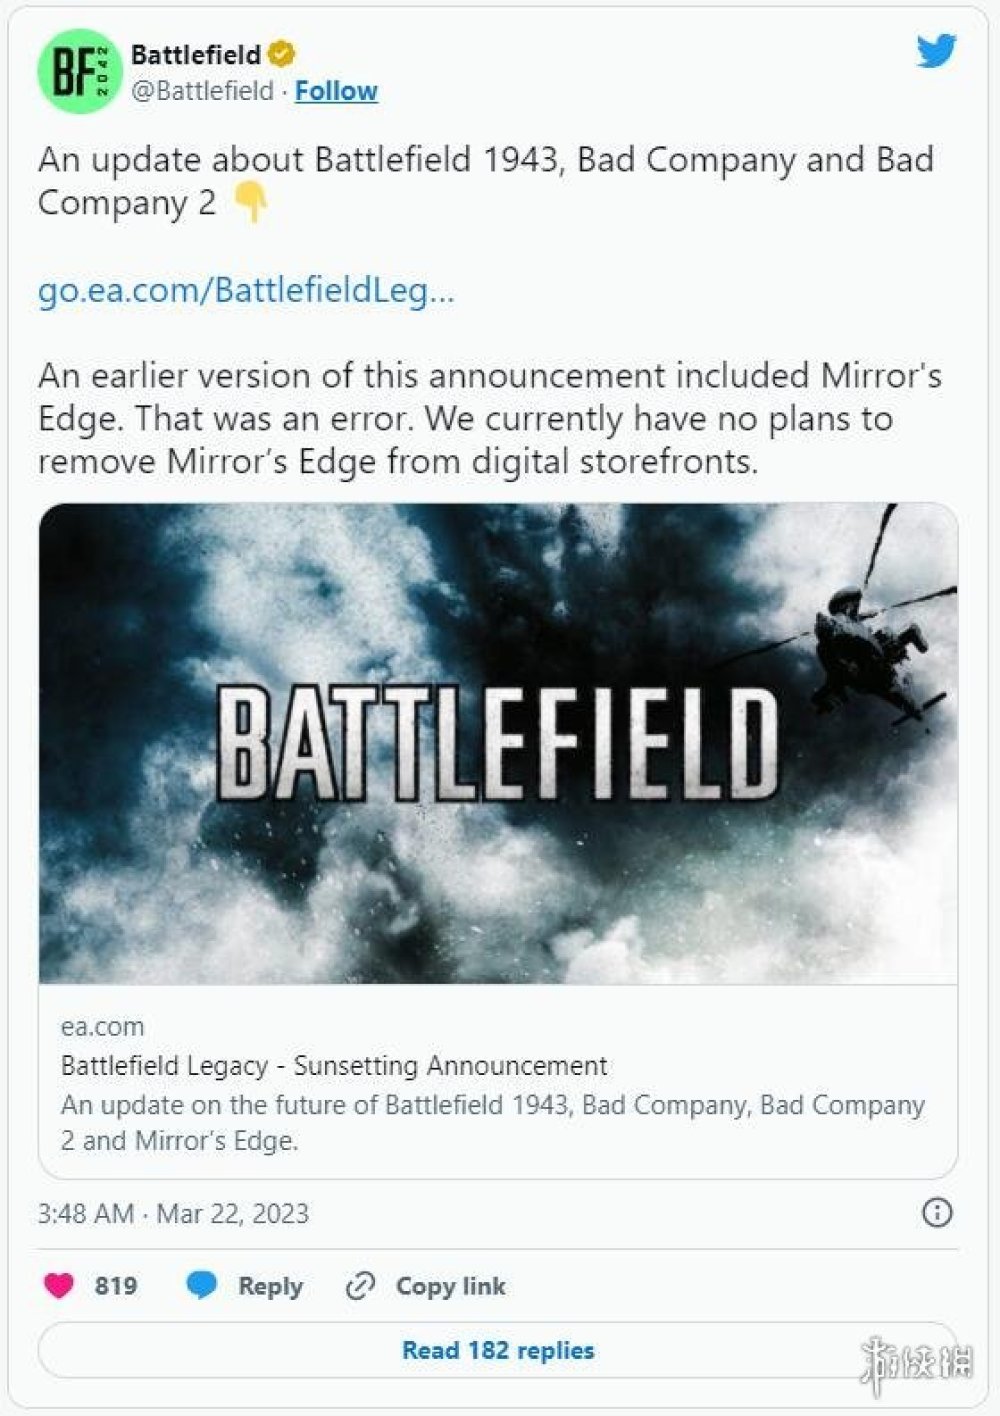Viewport: 1000px width, 1416px height.
Task: Open Battlefield Legacy Sunsetting Announcement title
Action: 334,1066
